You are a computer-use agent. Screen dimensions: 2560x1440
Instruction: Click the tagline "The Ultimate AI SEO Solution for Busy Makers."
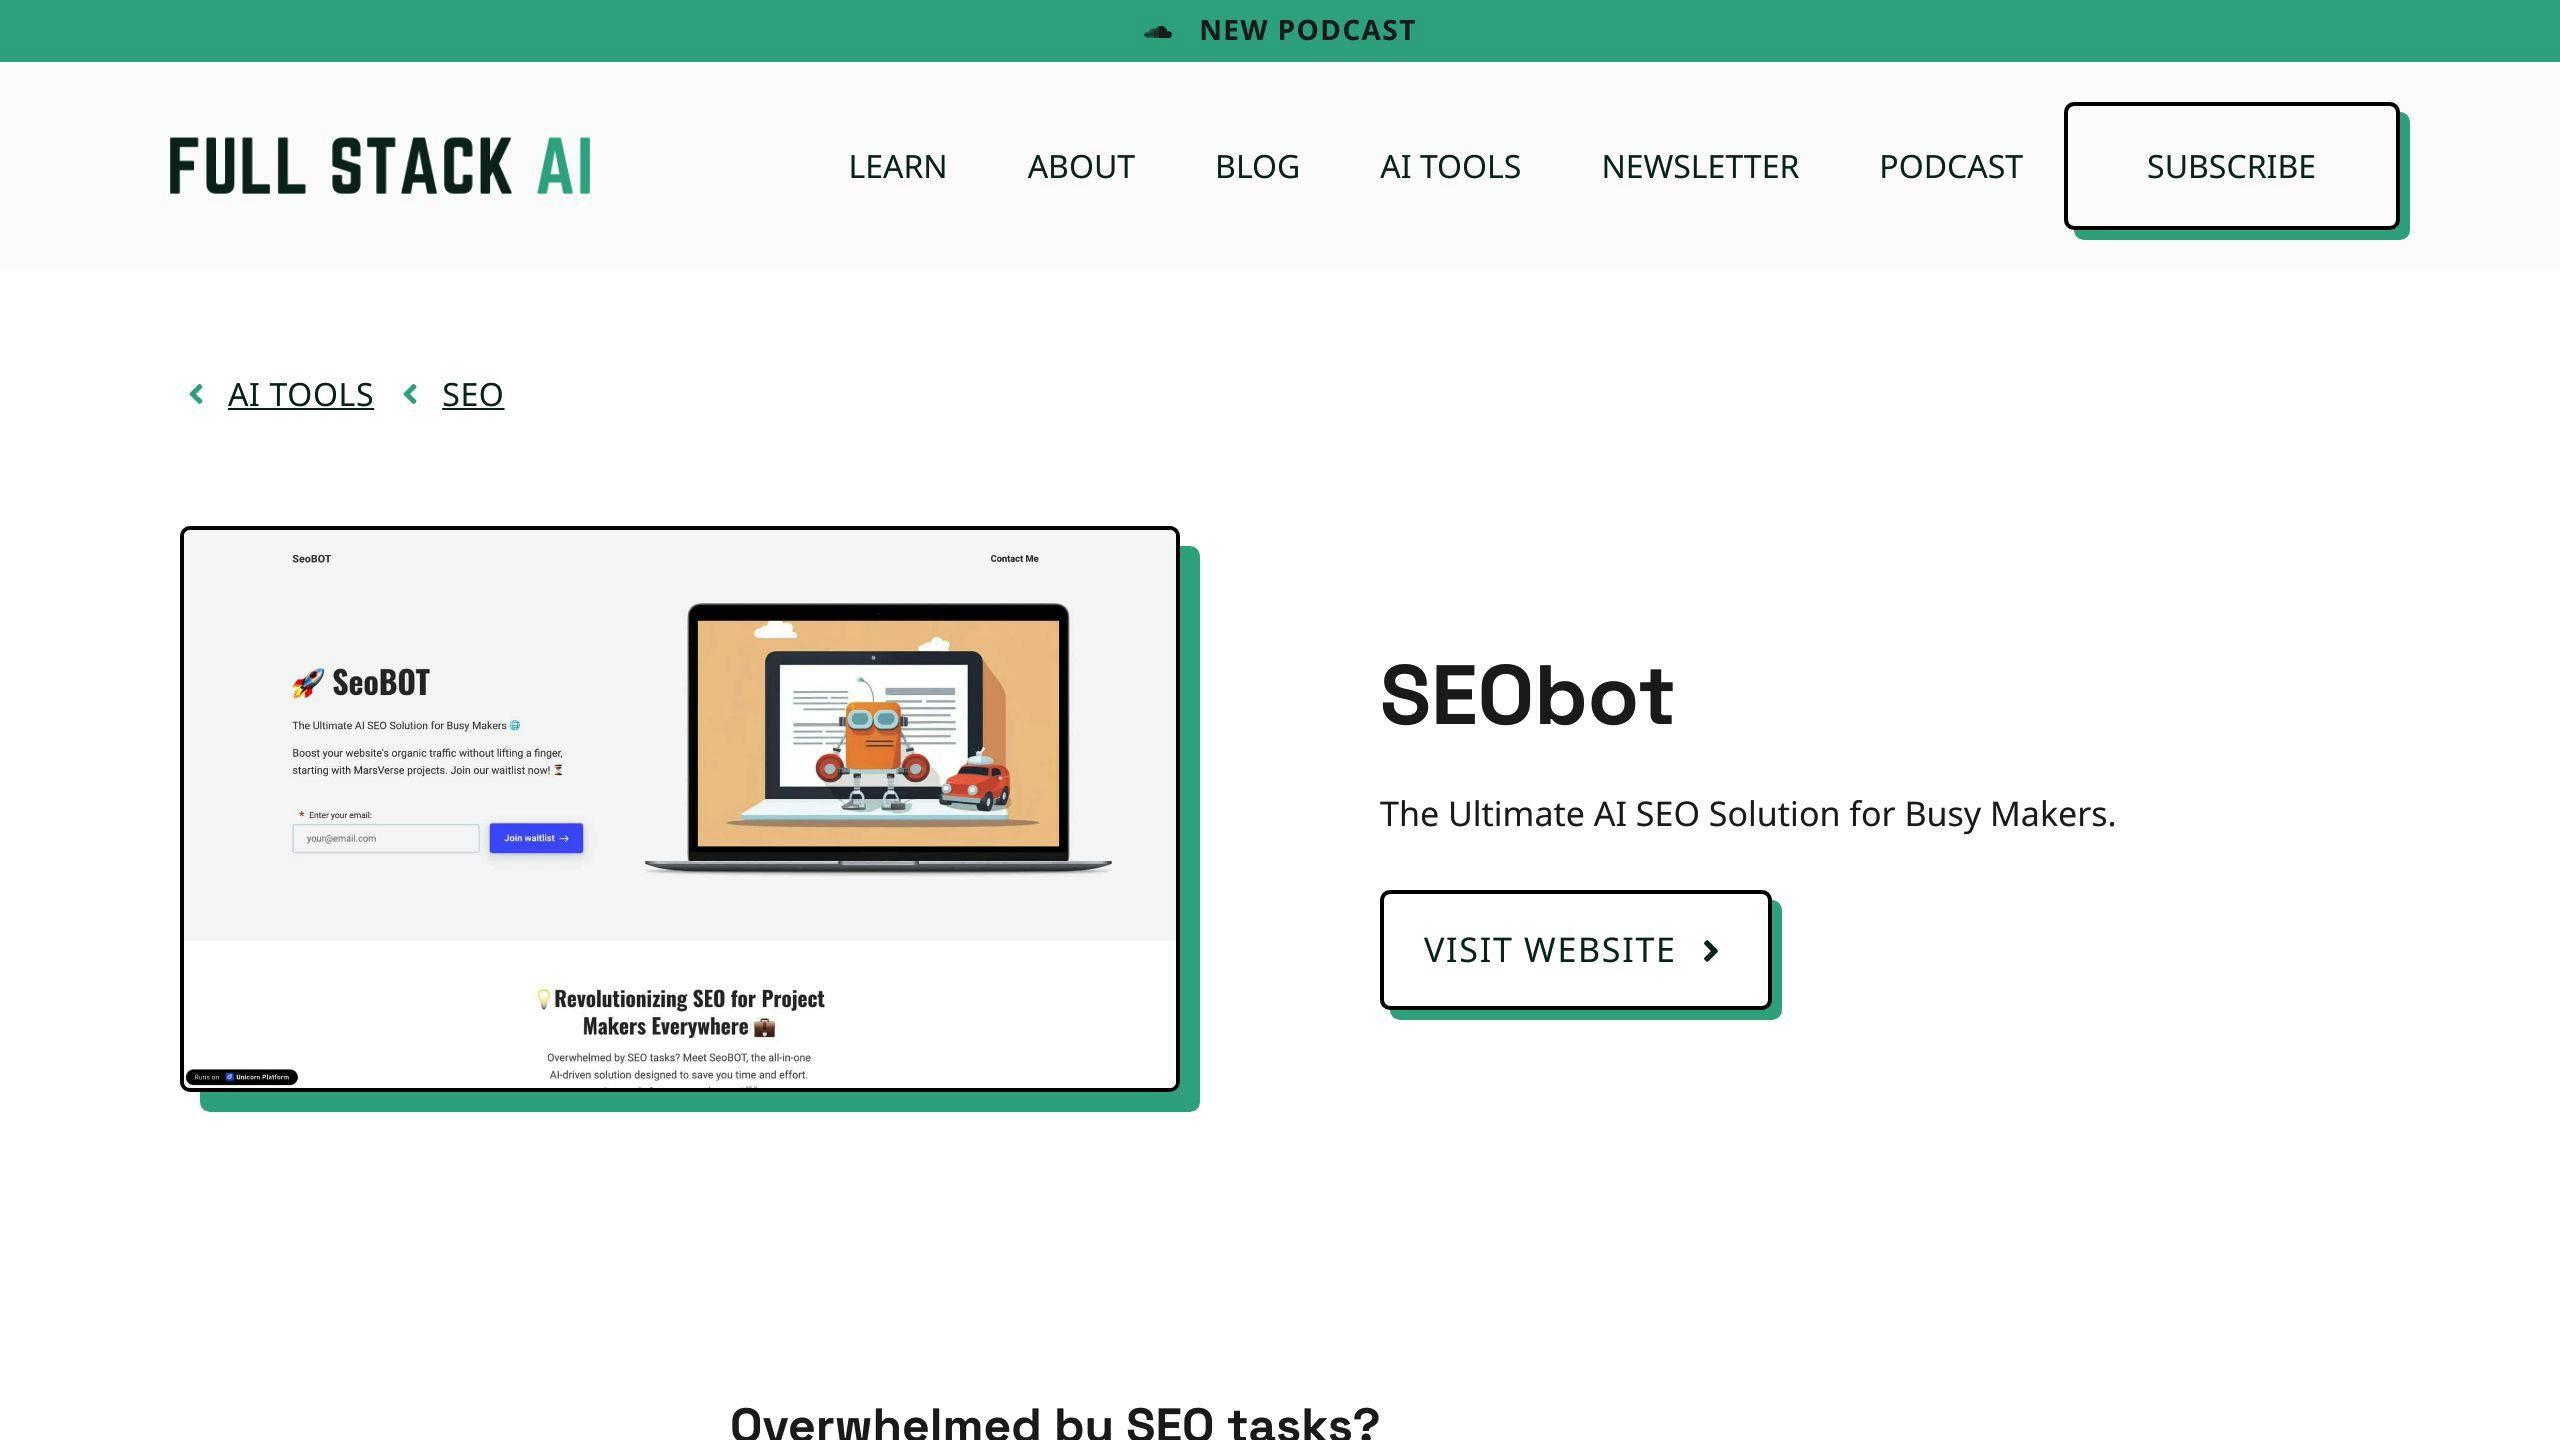(1747, 814)
